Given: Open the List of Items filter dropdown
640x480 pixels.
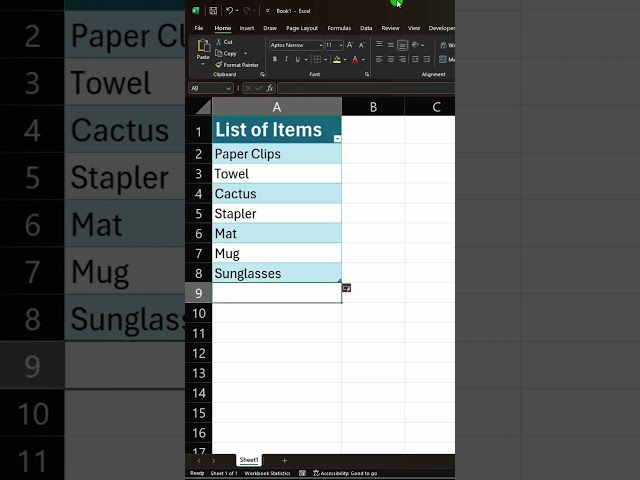Looking at the screenshot, I should [337, 139].
